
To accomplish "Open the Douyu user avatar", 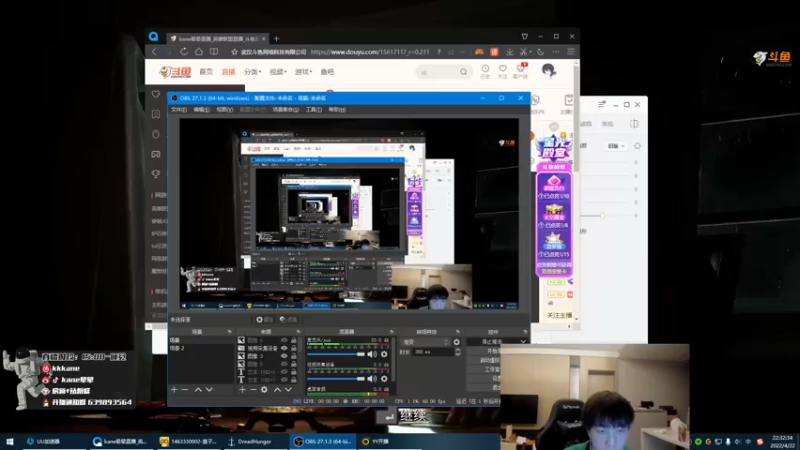I will 548,71.
